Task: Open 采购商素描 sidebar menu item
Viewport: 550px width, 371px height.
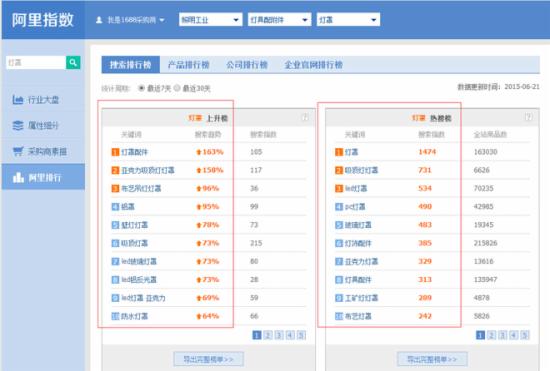Action: [43, 151]
